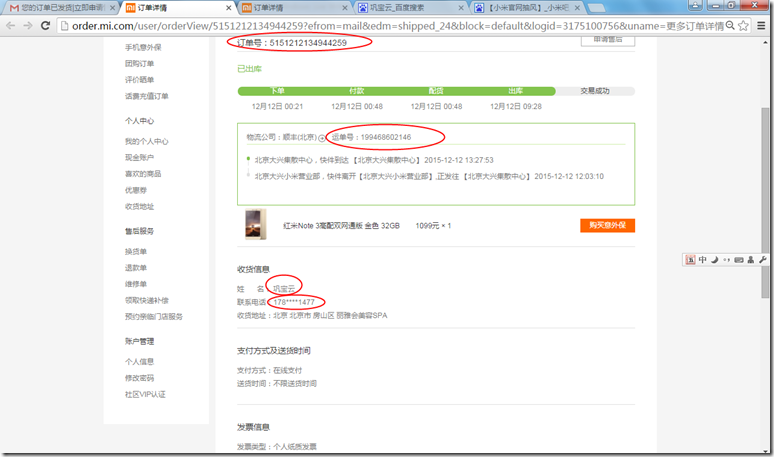Expand logistics company info plus icon
Viewport: 774px width, 457px height.
322,138
